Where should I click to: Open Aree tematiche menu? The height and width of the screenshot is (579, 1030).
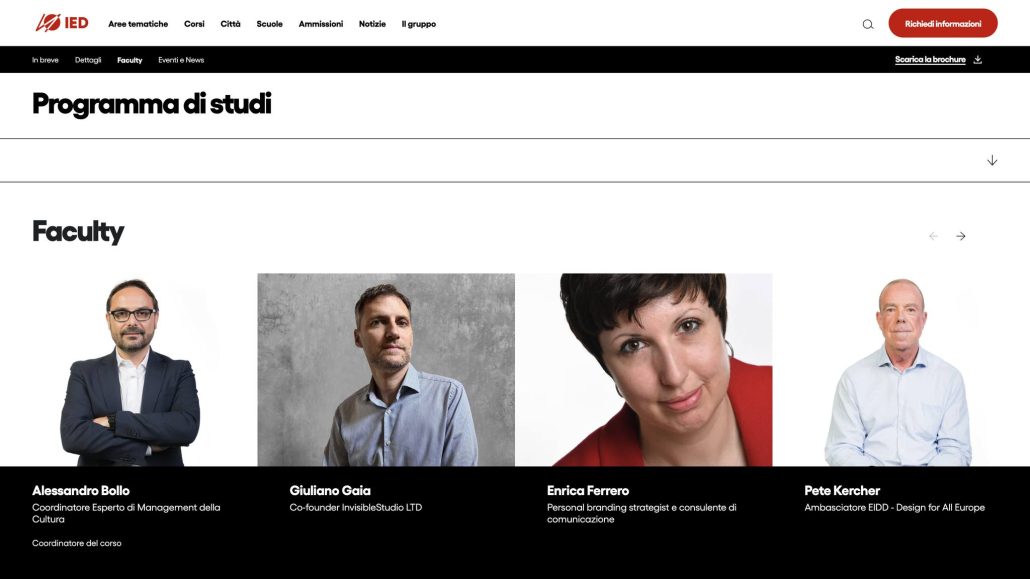point(138,24)
